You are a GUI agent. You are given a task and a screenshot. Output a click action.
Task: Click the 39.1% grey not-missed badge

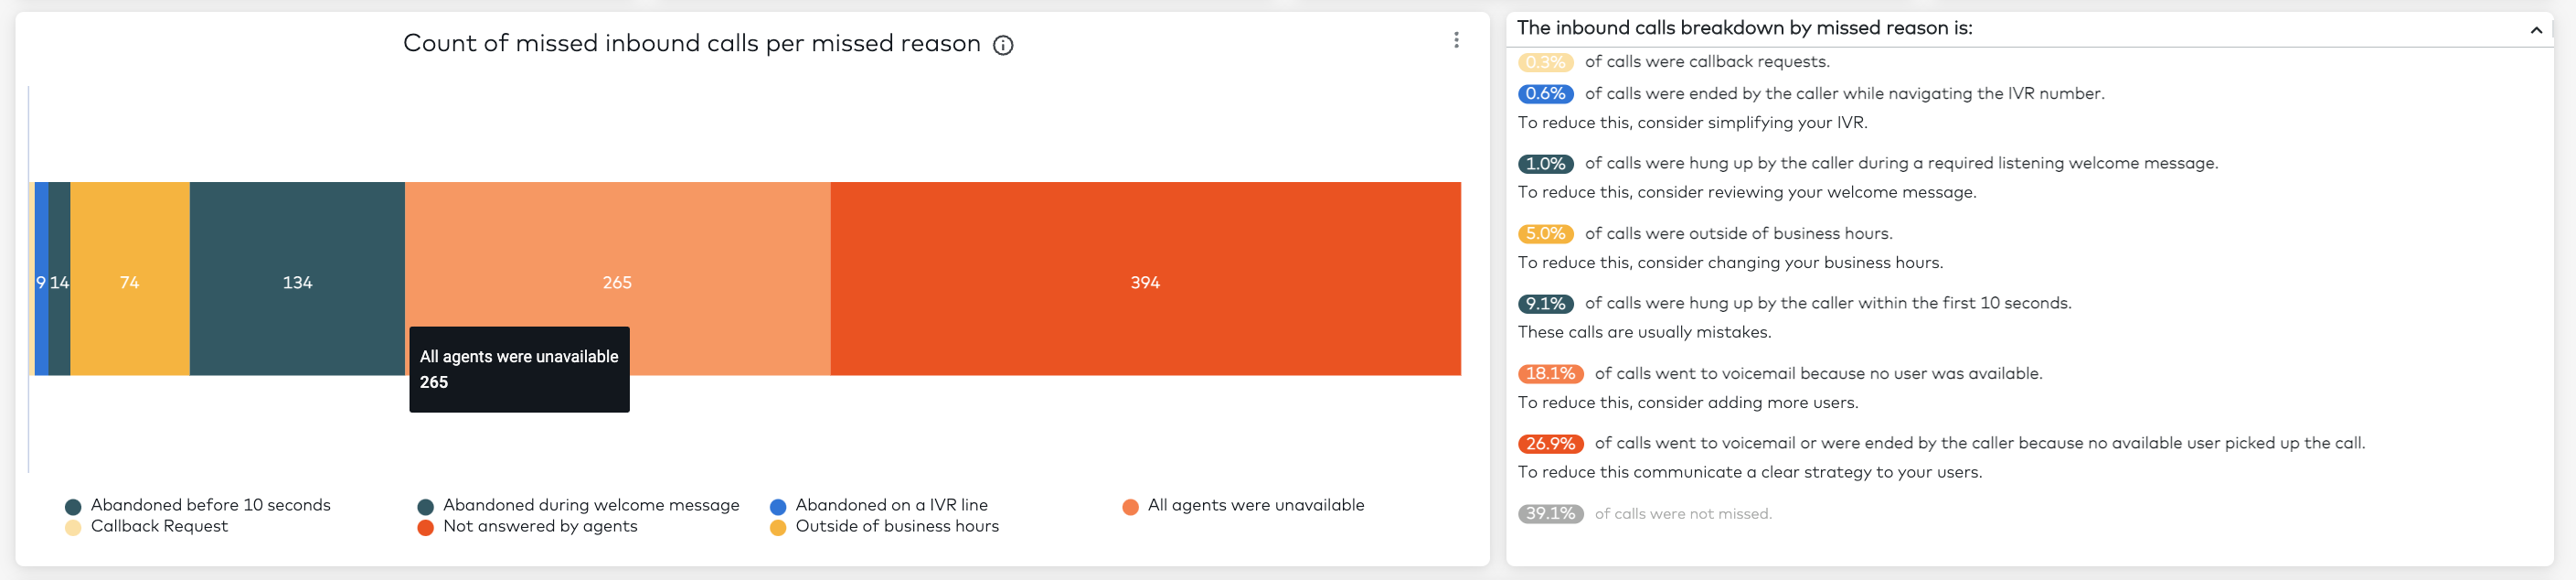click(1550, 513)
